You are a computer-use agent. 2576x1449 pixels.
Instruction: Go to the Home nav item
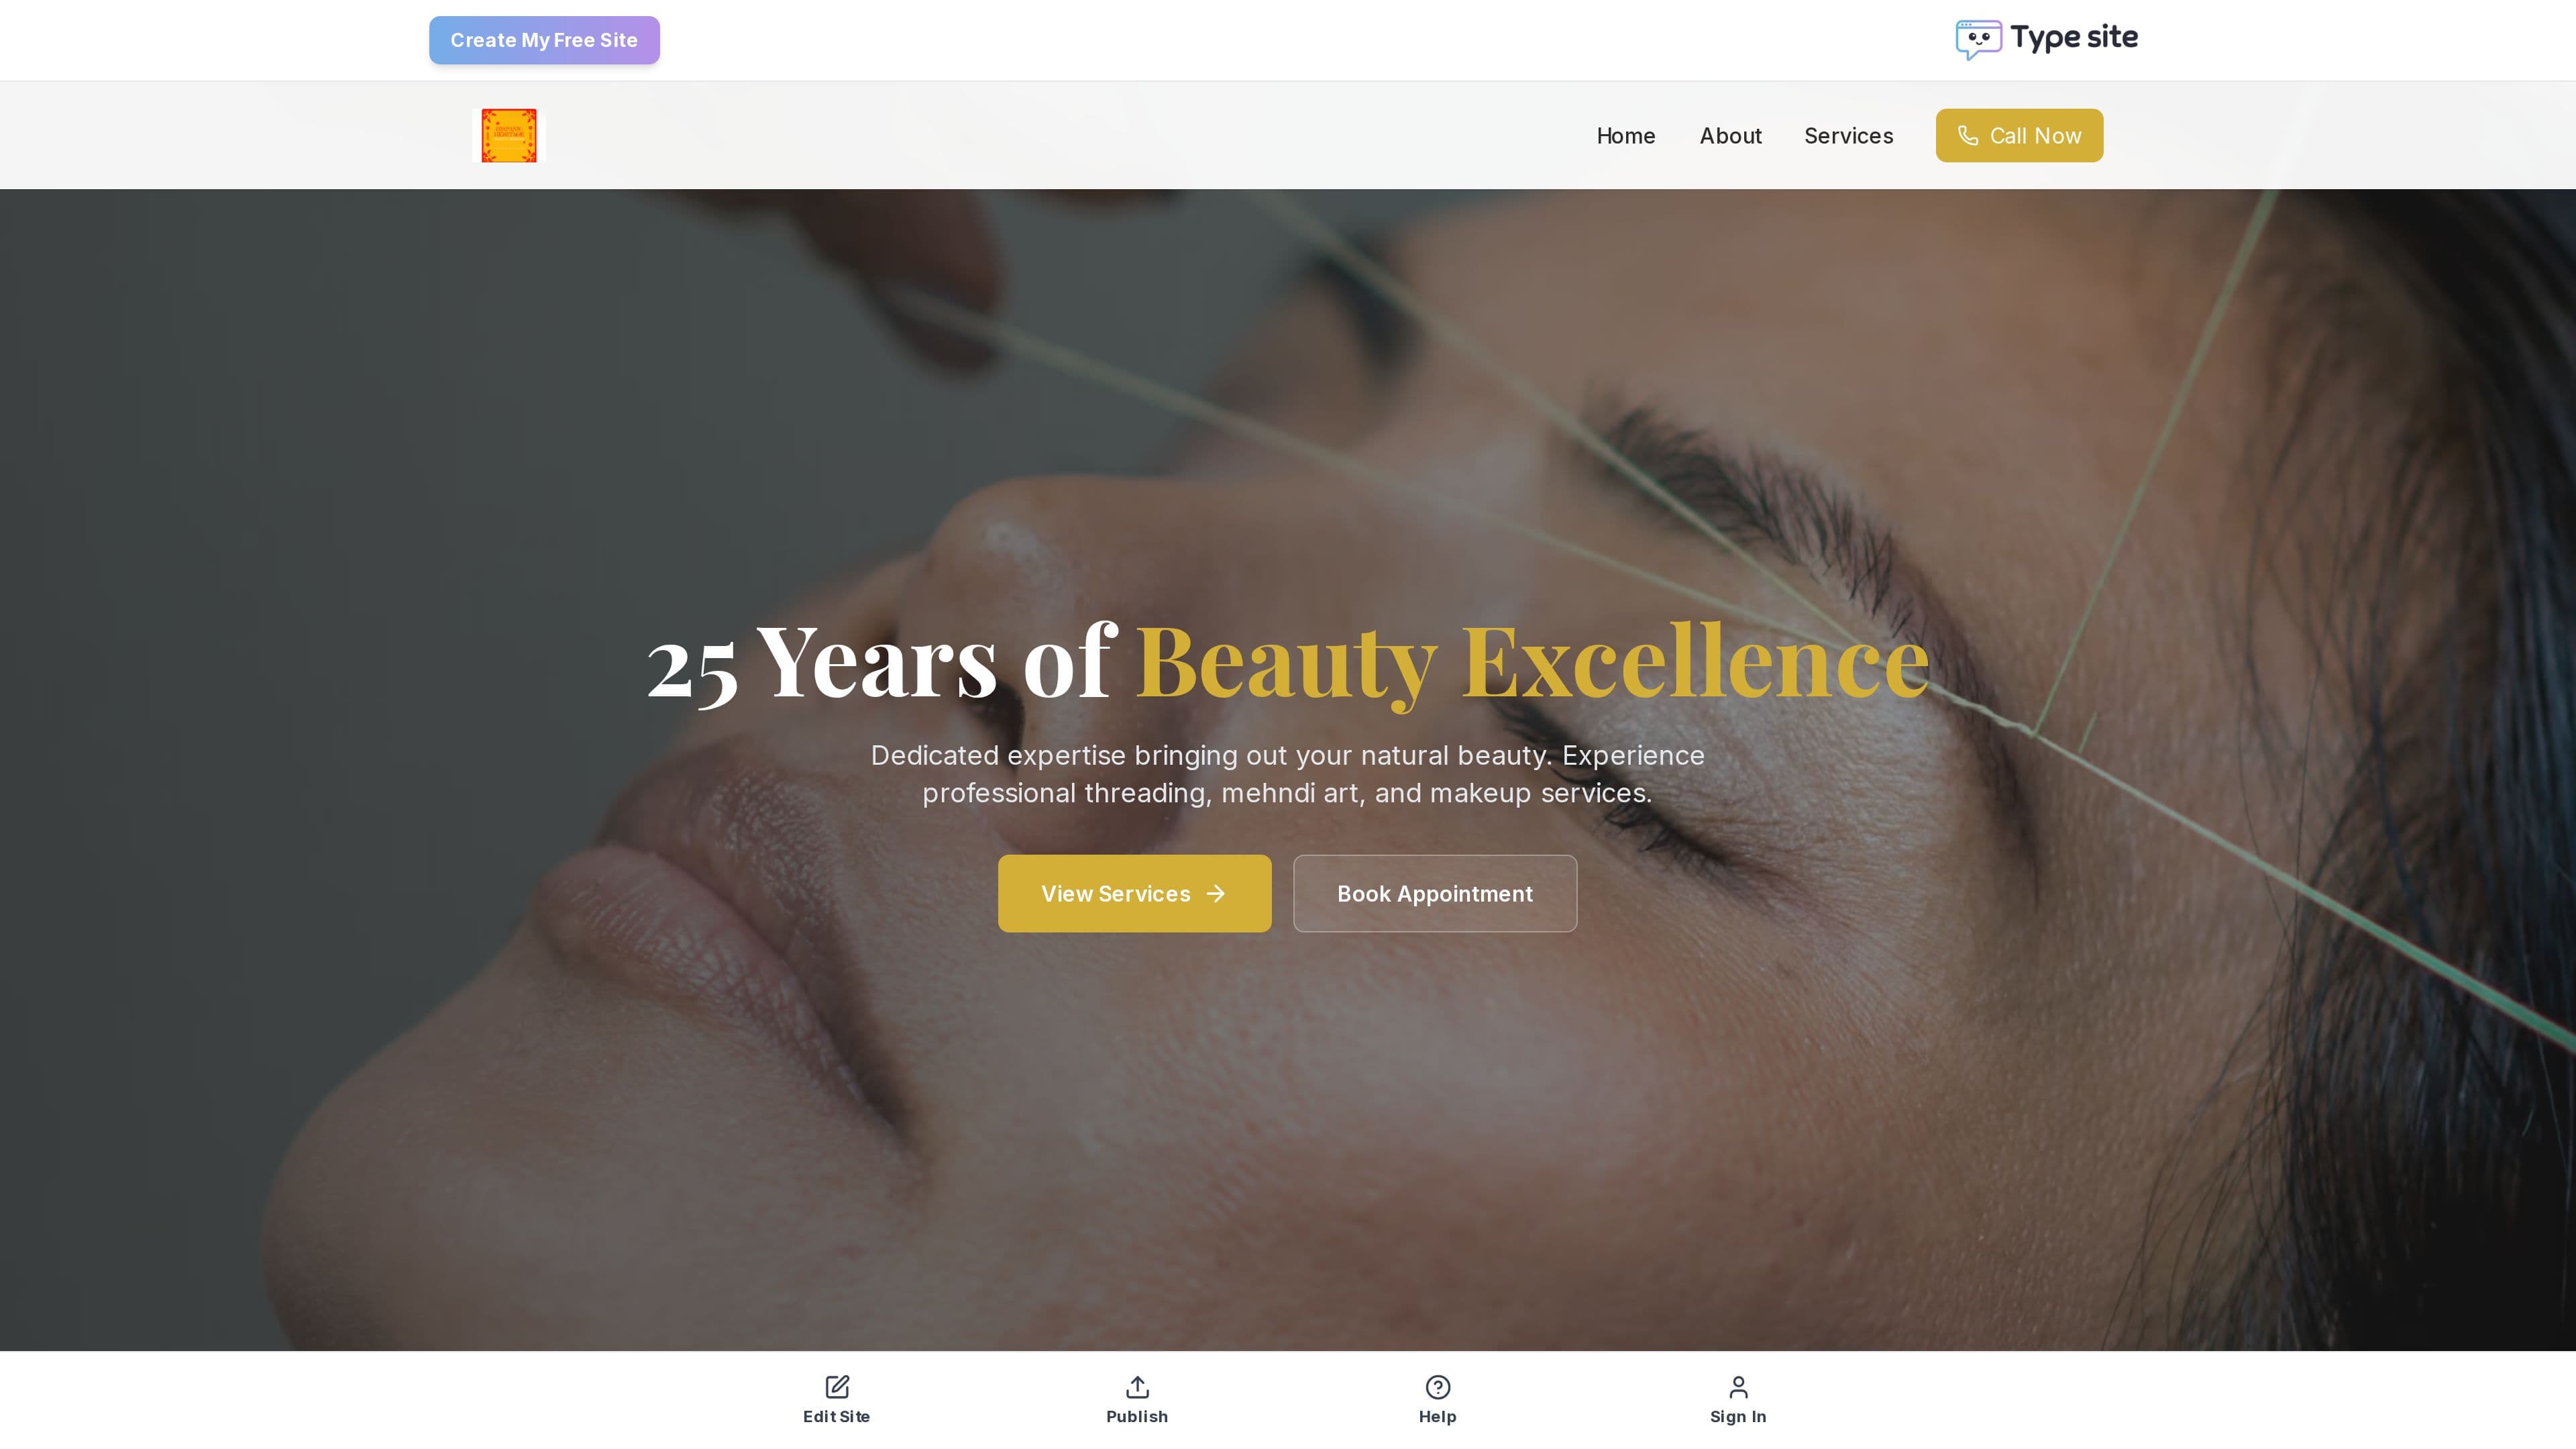1625,135
